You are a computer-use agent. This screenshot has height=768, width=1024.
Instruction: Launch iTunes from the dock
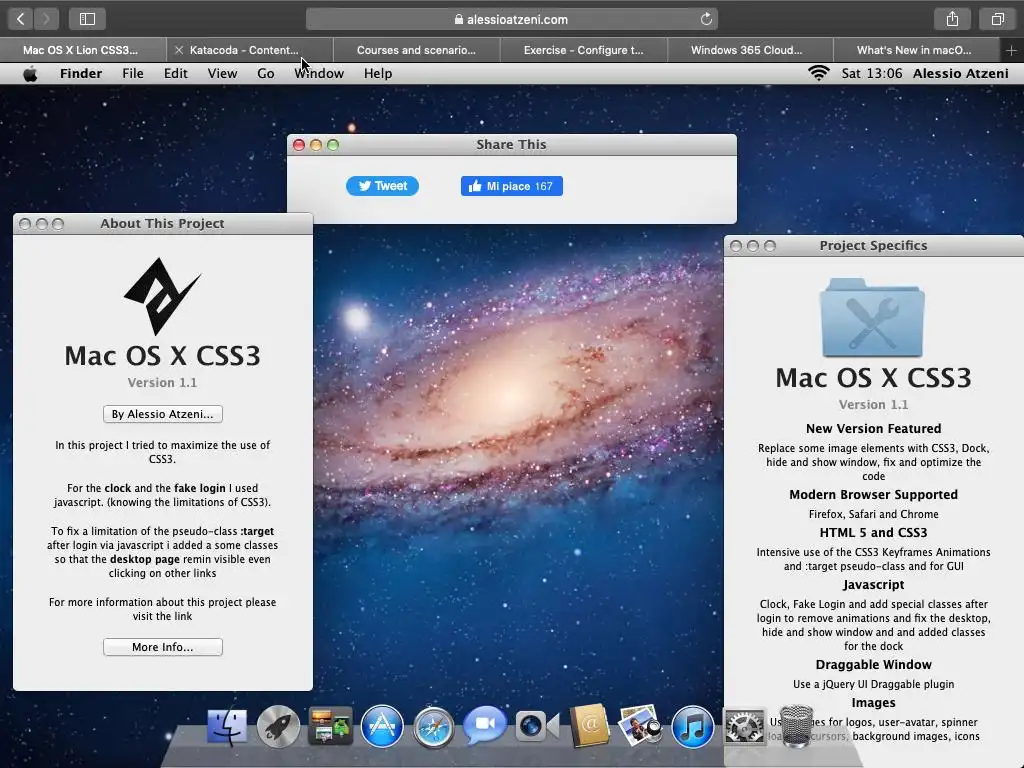692,726
